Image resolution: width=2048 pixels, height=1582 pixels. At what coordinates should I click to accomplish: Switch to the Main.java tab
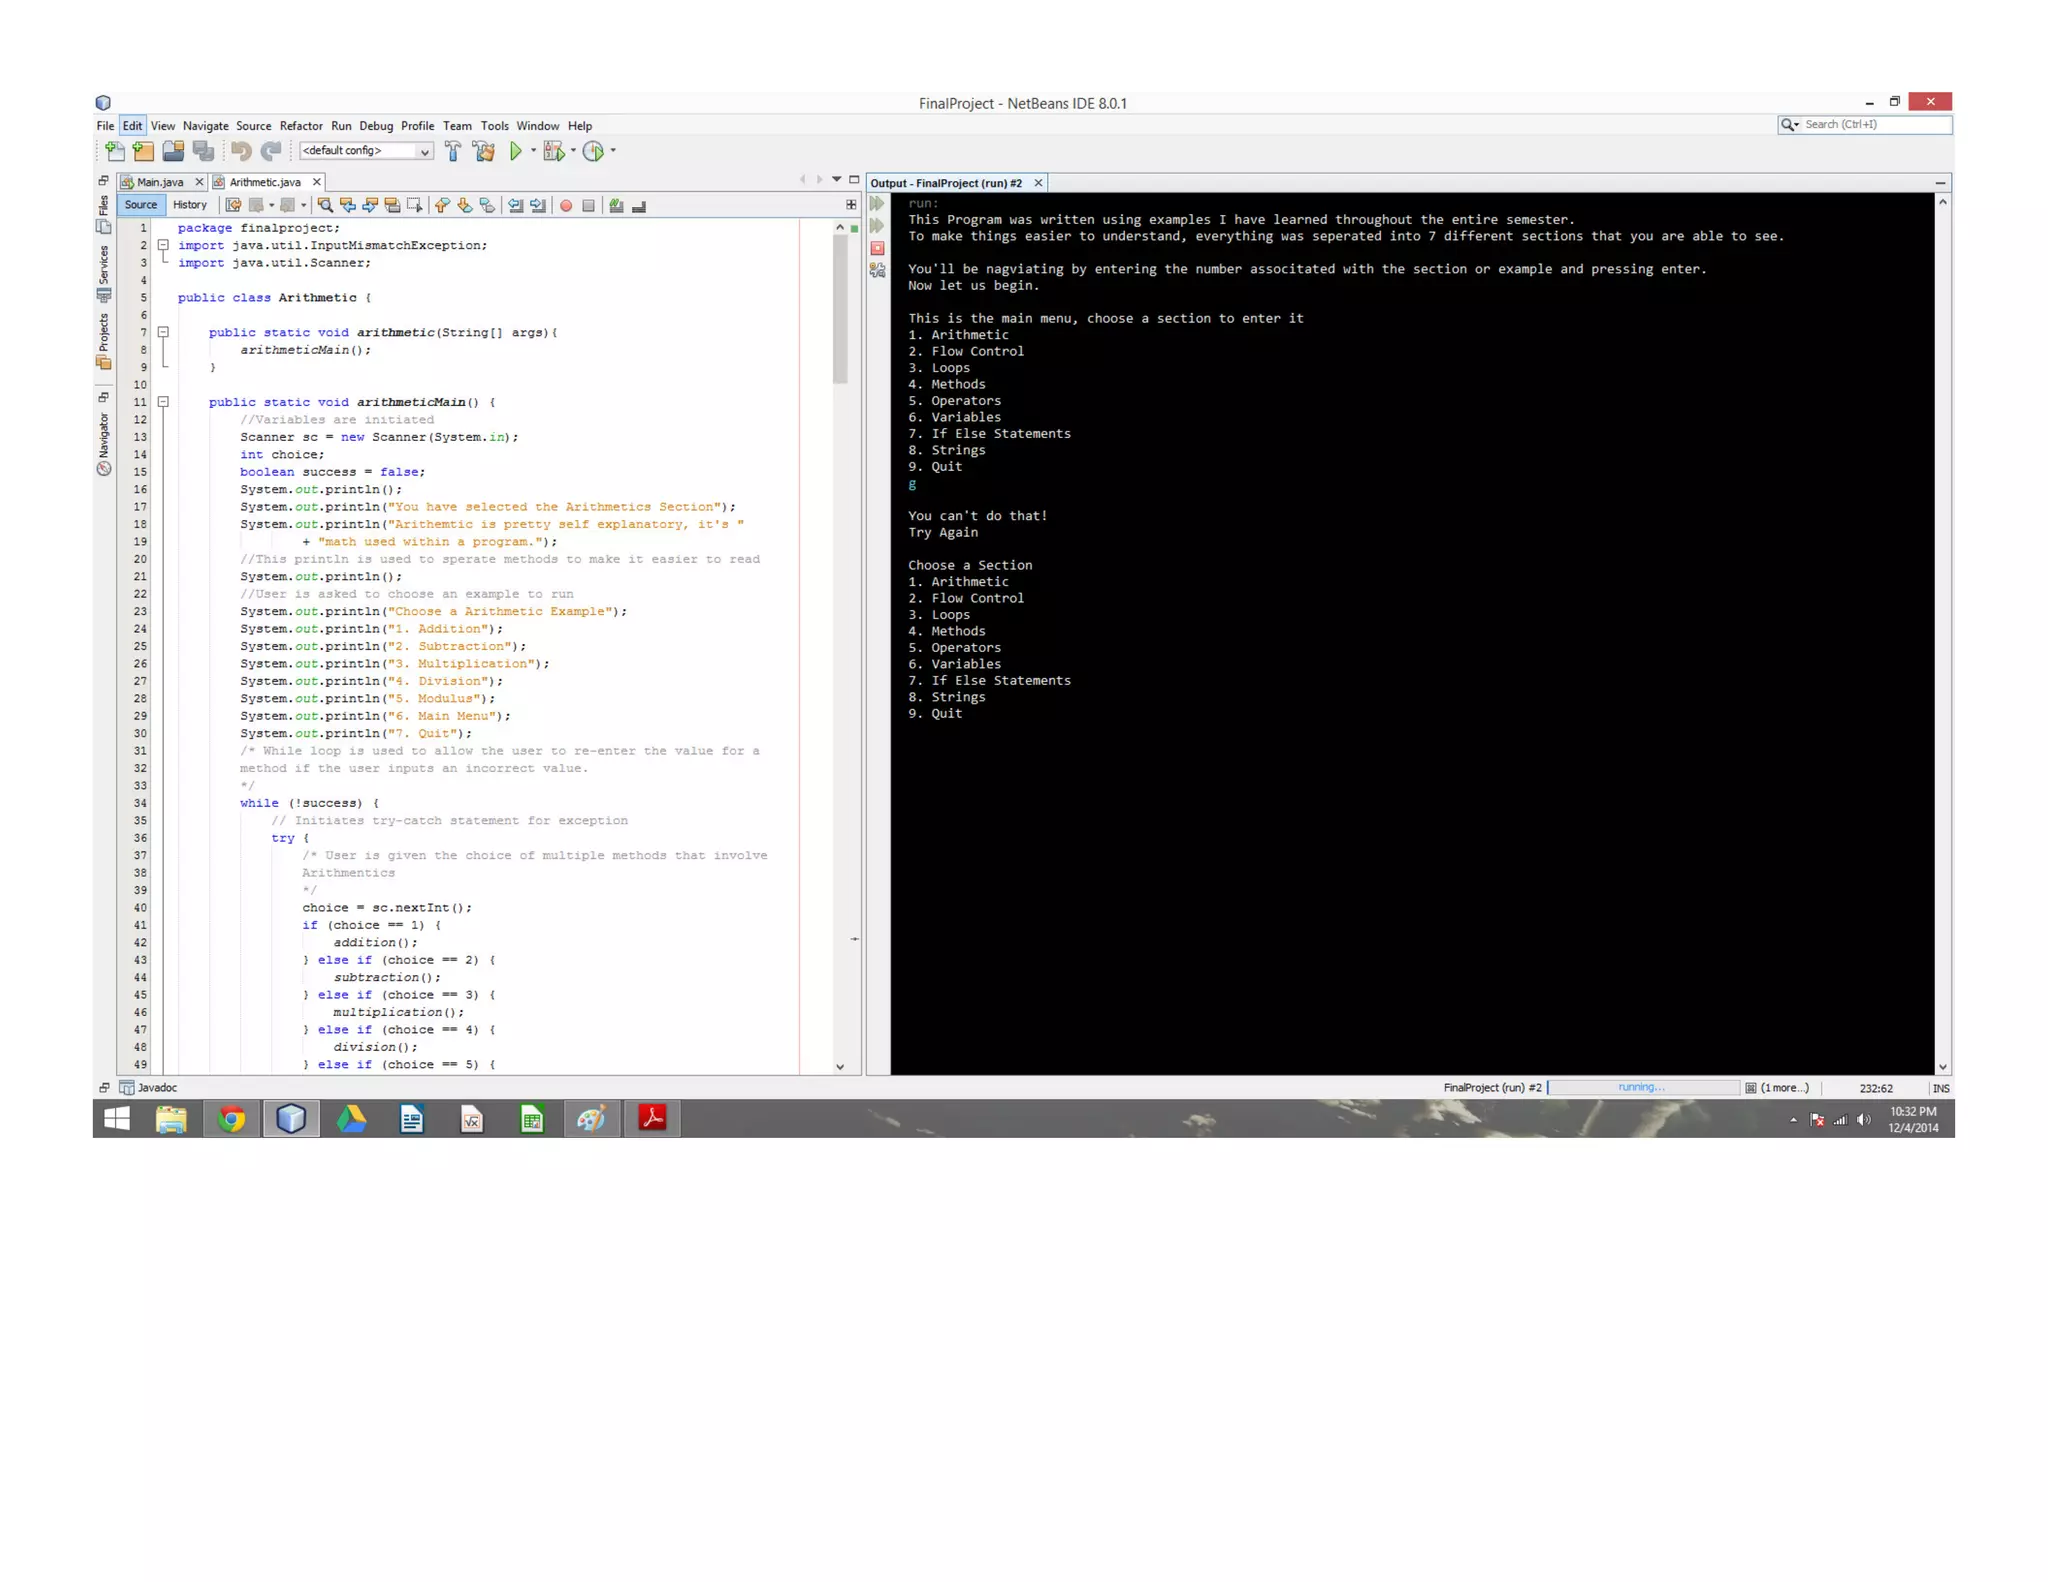click(160, 182)
